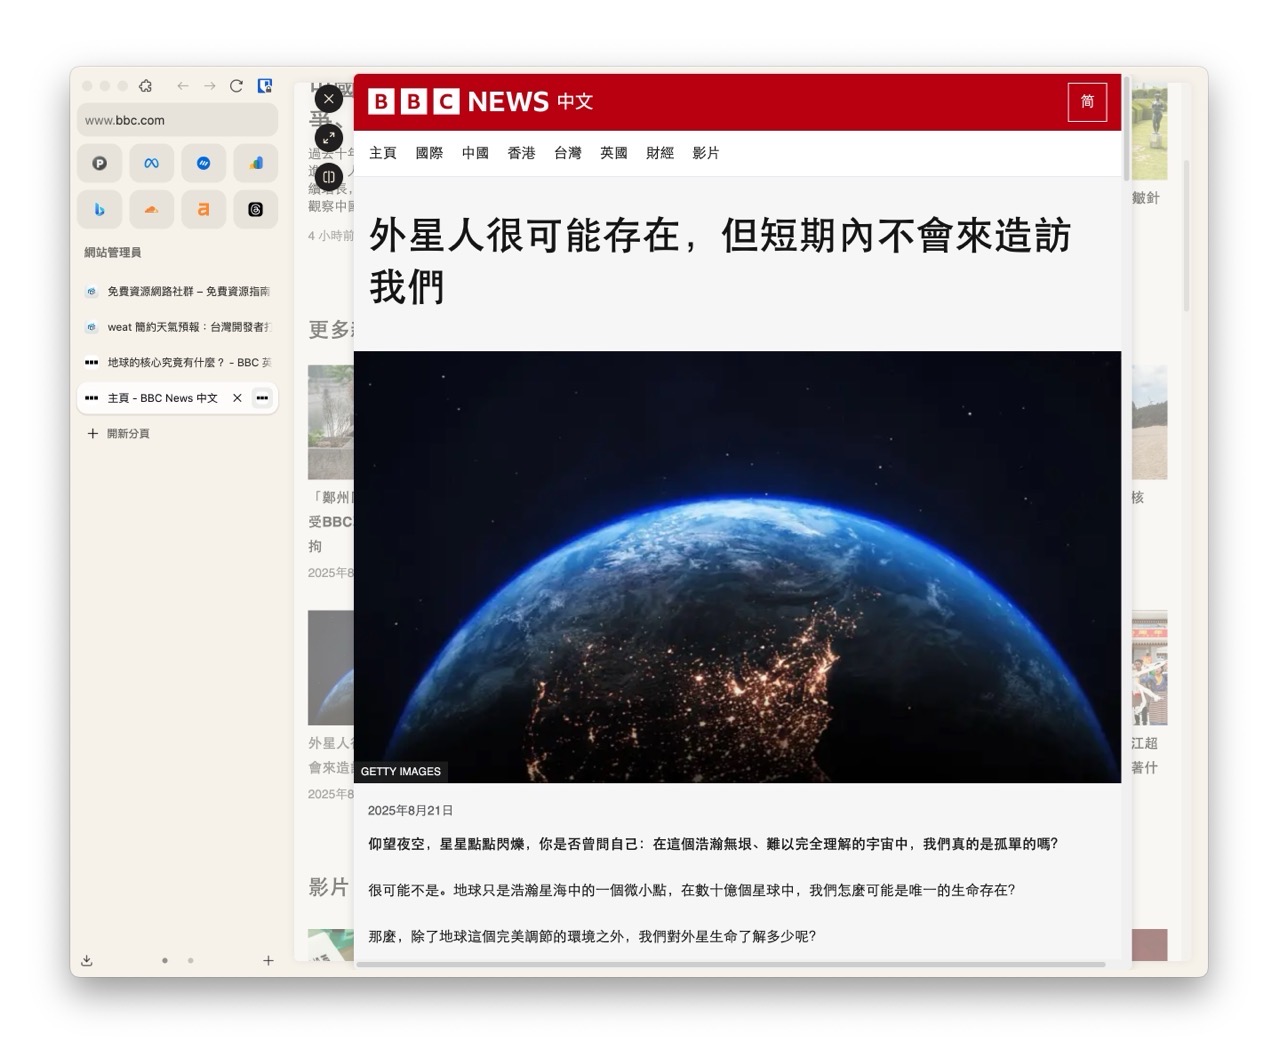Add a new space with plus icon
Viewport: 1280px width, 1058px height.
pyautogui.click(x=268, y=960)
